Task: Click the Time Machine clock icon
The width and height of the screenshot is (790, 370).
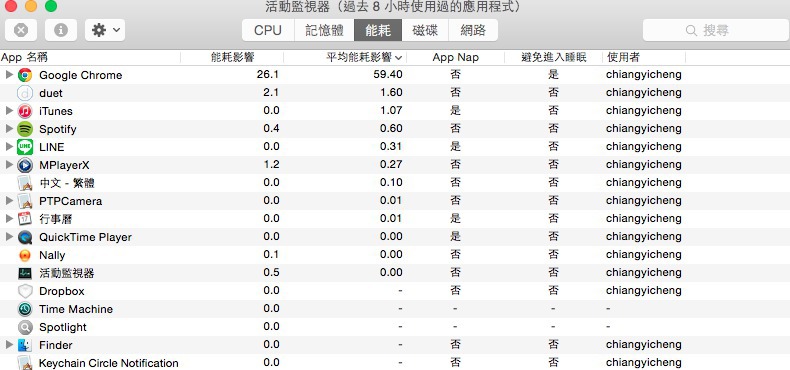Action: click(25, 309)
